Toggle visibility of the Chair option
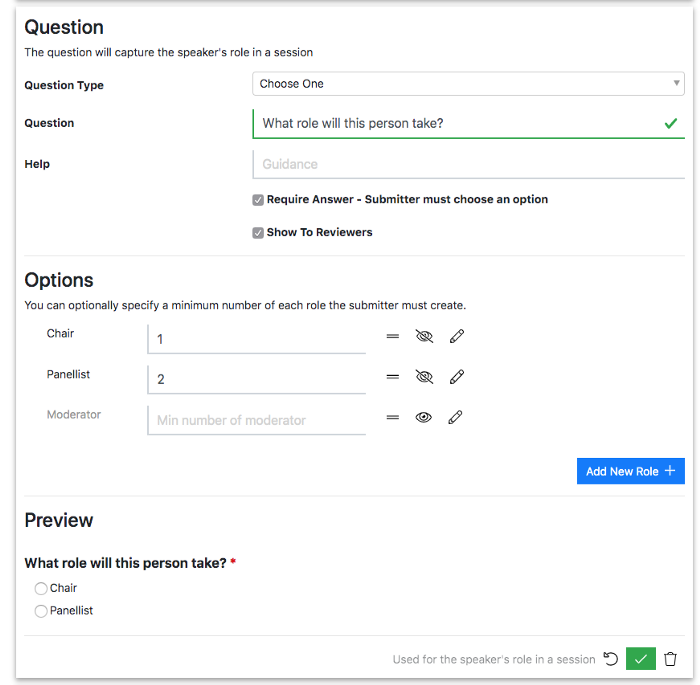 tap(424, 336)
